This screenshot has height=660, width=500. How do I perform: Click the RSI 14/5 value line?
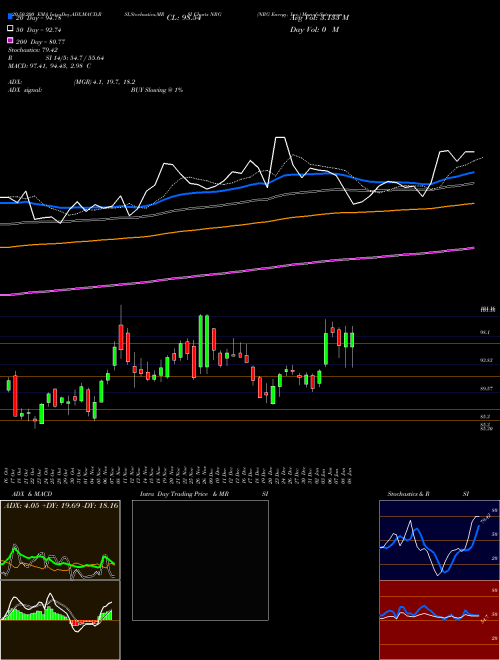pyautogui.click(x=56, y=58)
